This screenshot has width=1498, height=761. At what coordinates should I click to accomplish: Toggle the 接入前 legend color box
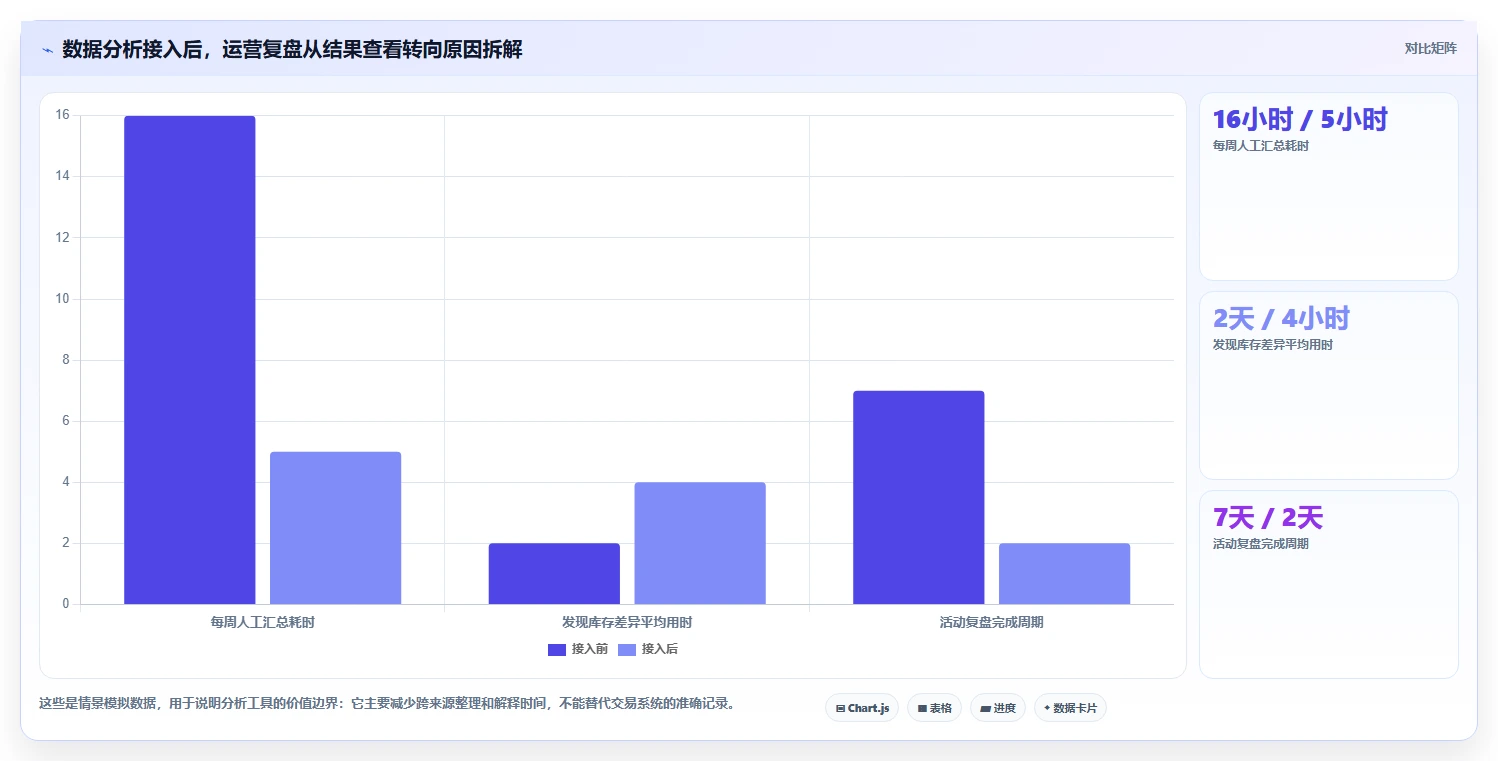[x=557, y=650]
